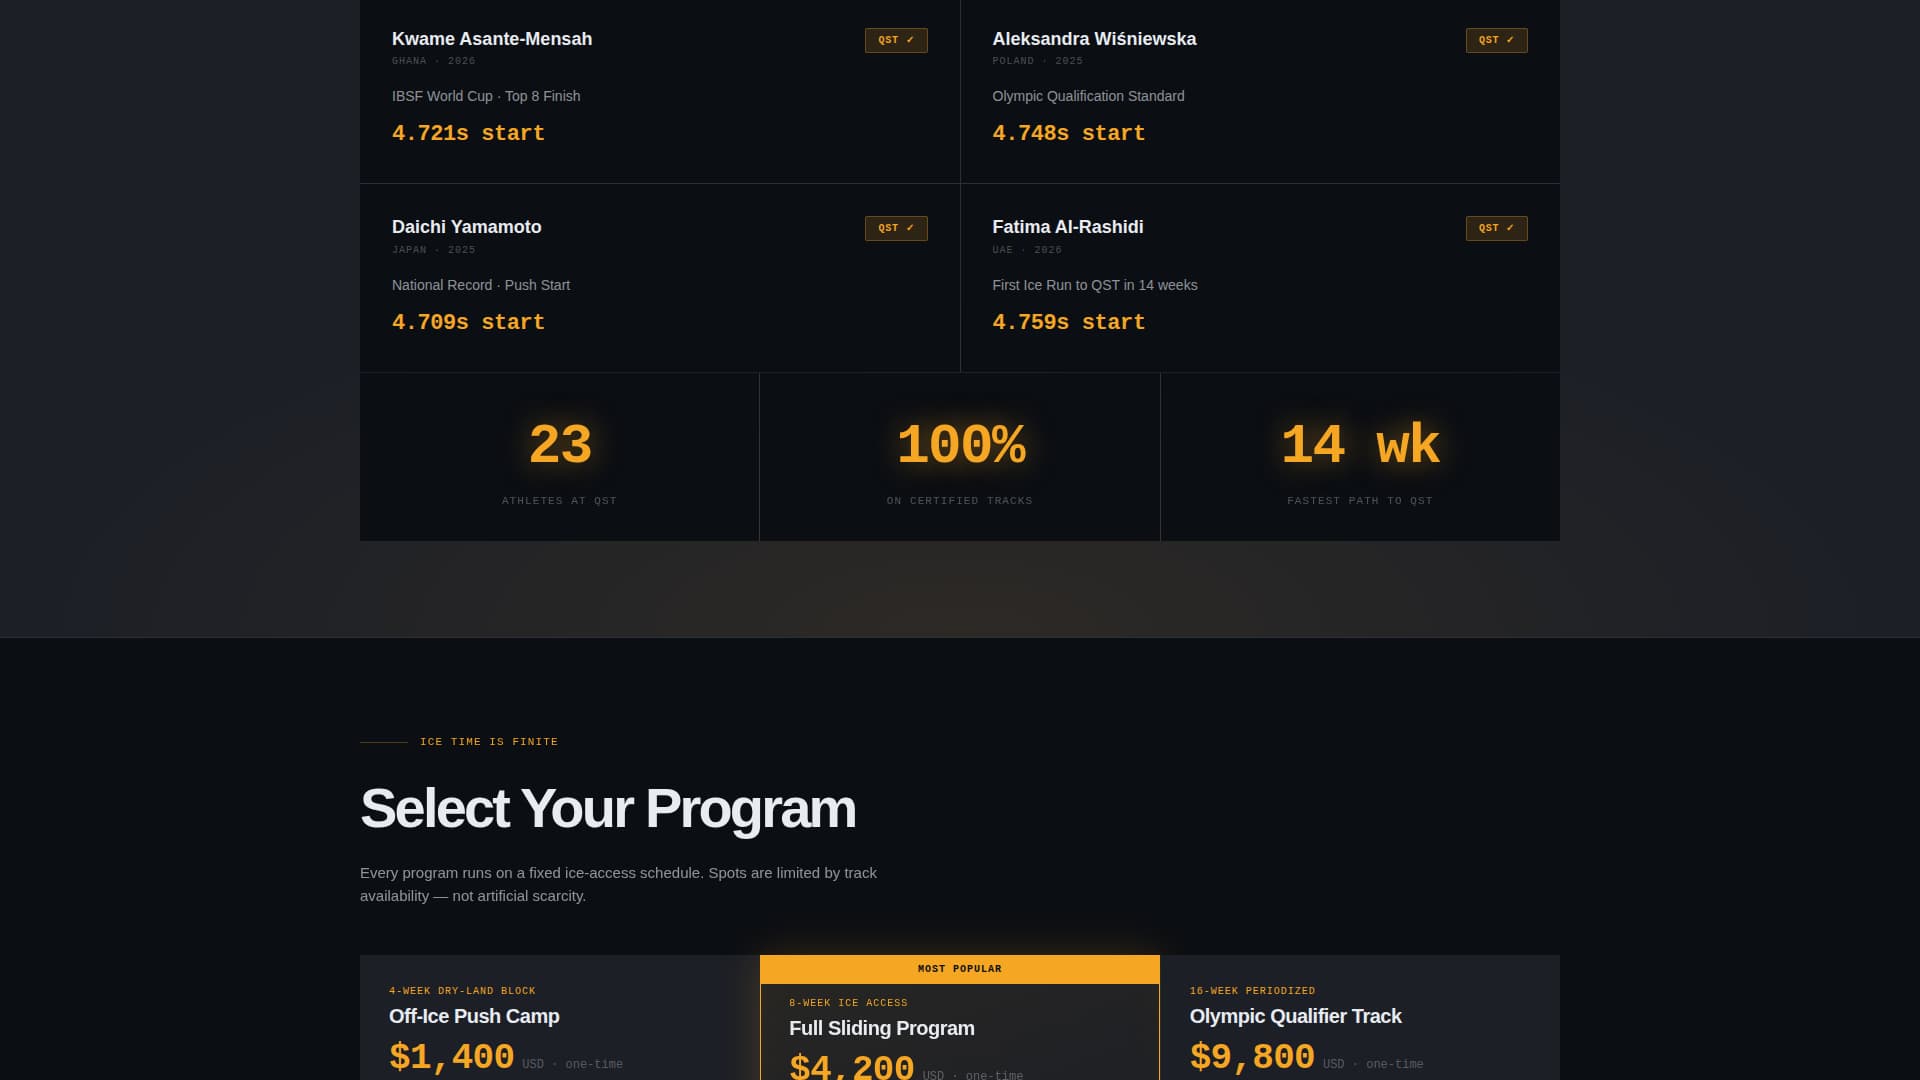Screen dimensions: 1920x1080
Task: Click the '100%' certified tracks stat
Action: pos(960,445)
